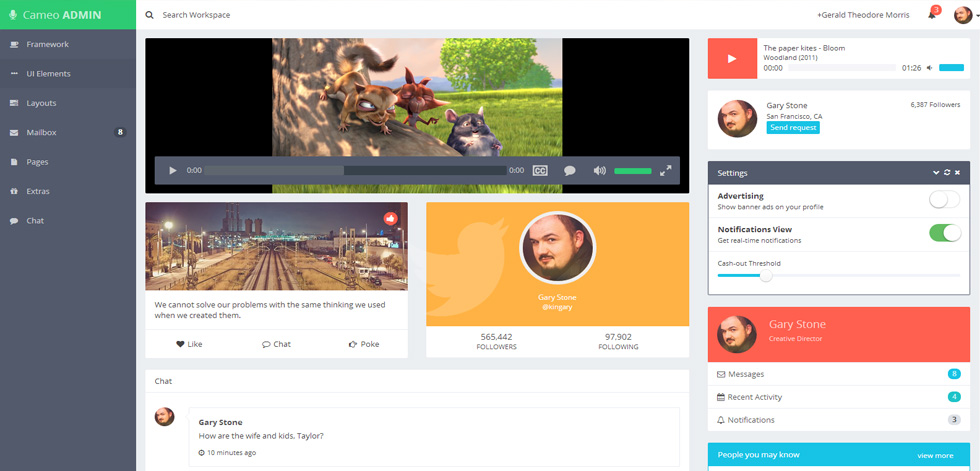Open Notifications row with badge 3

[x=839, y=420]
